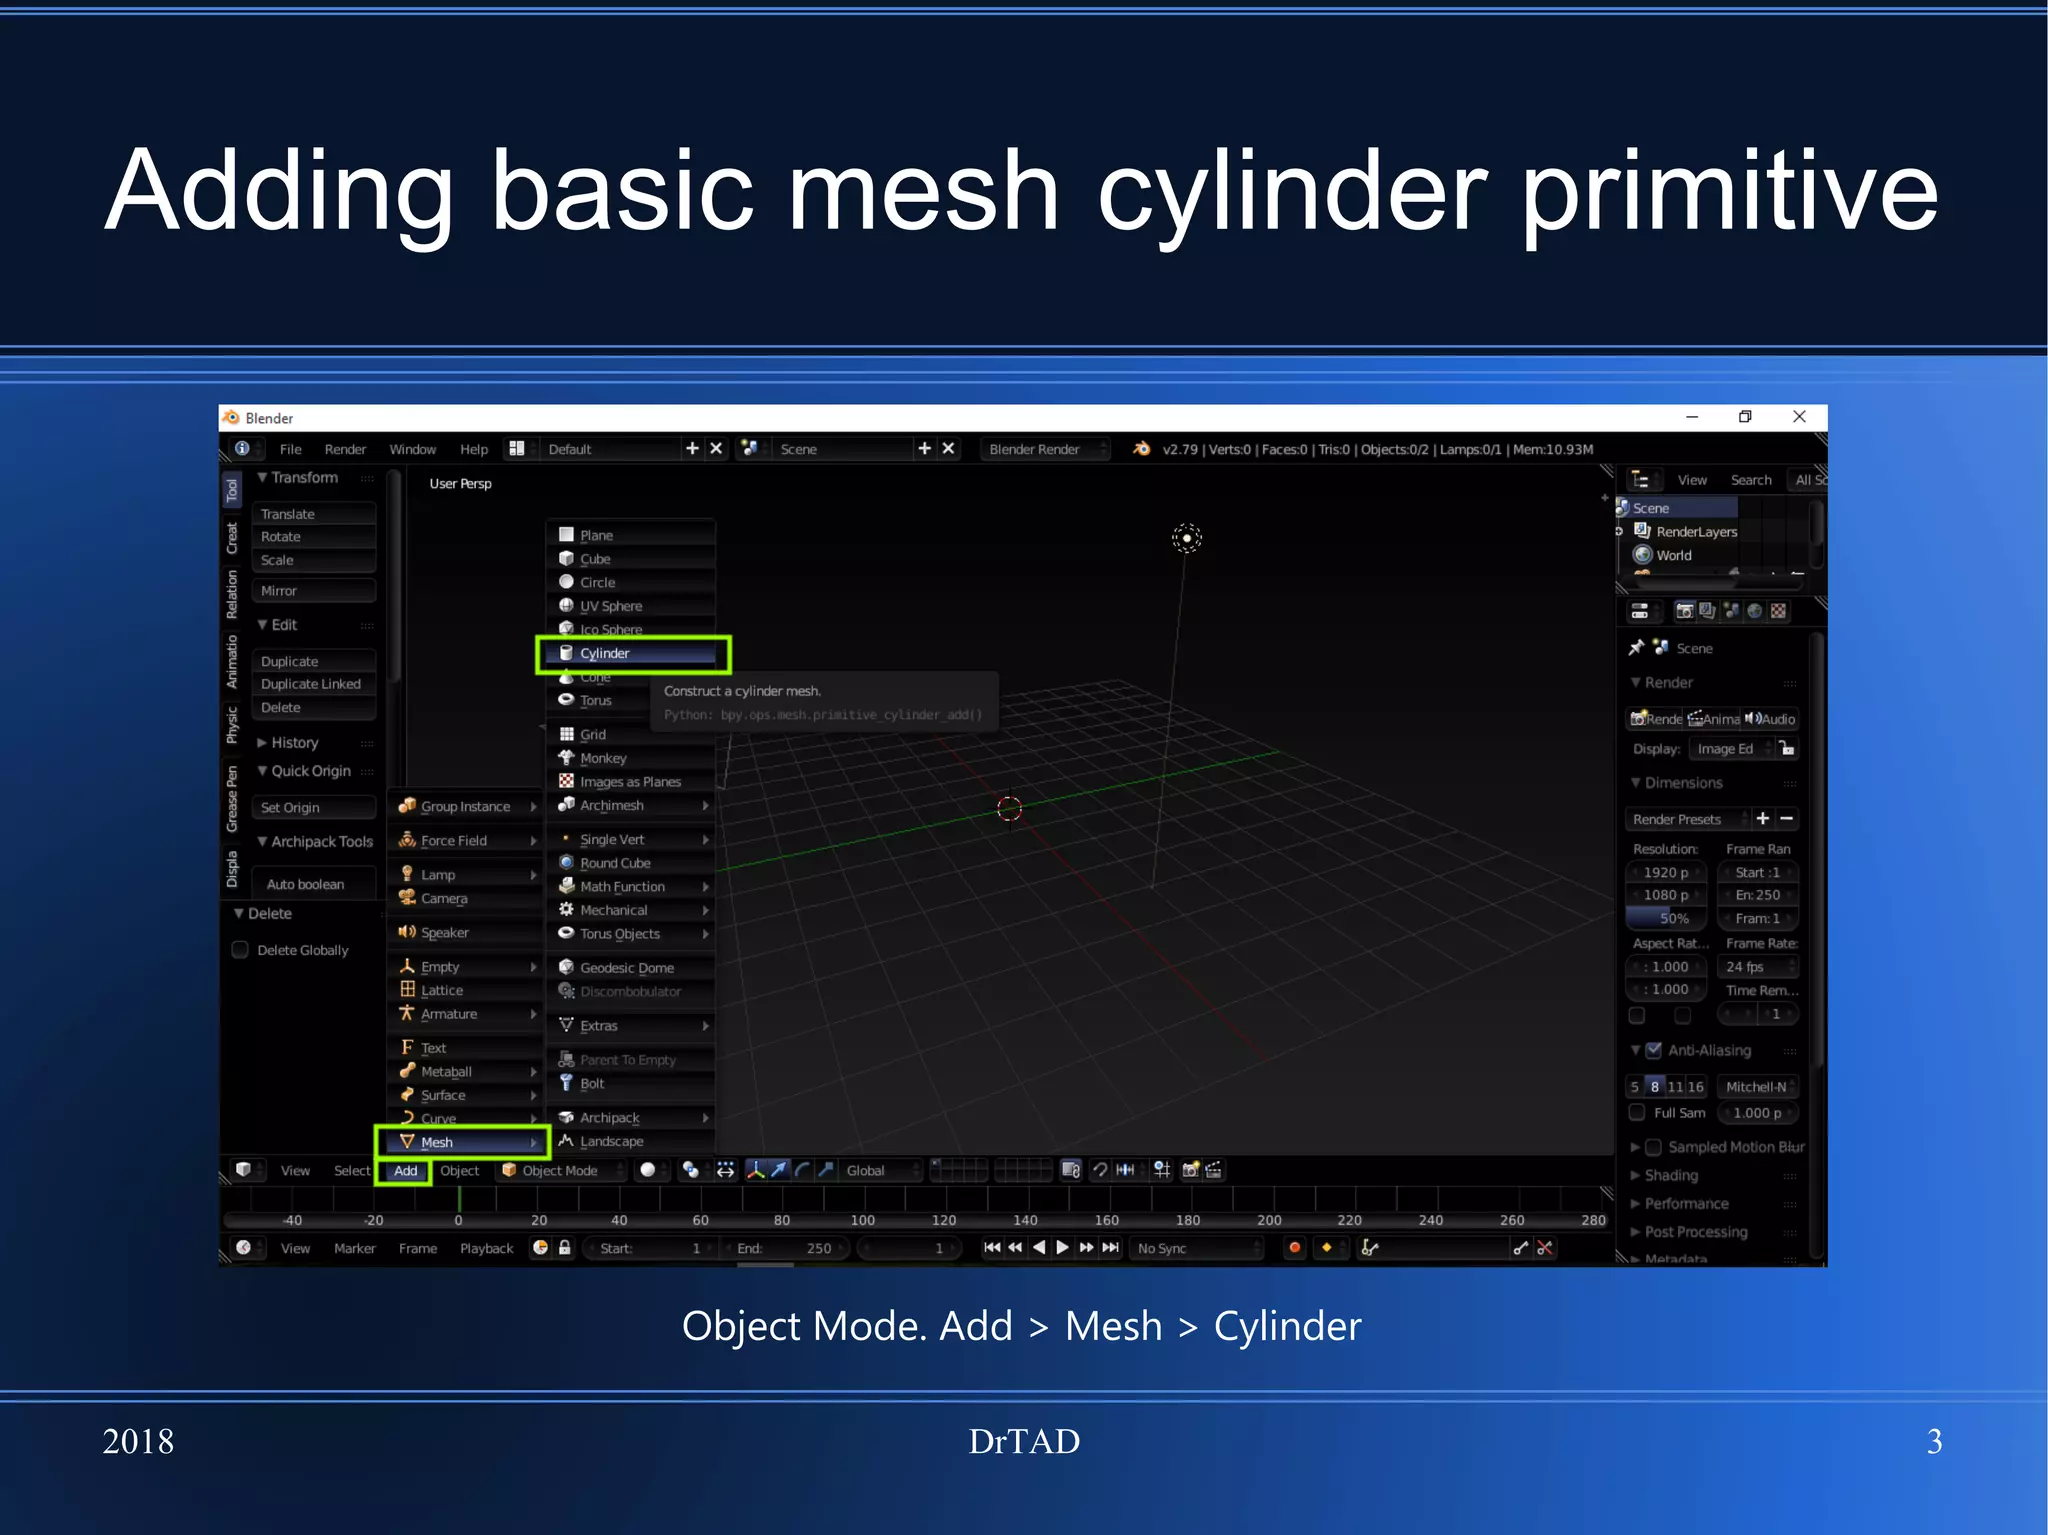
Task: Enable the Delete Globally checkbox
Action: point(240,950)
